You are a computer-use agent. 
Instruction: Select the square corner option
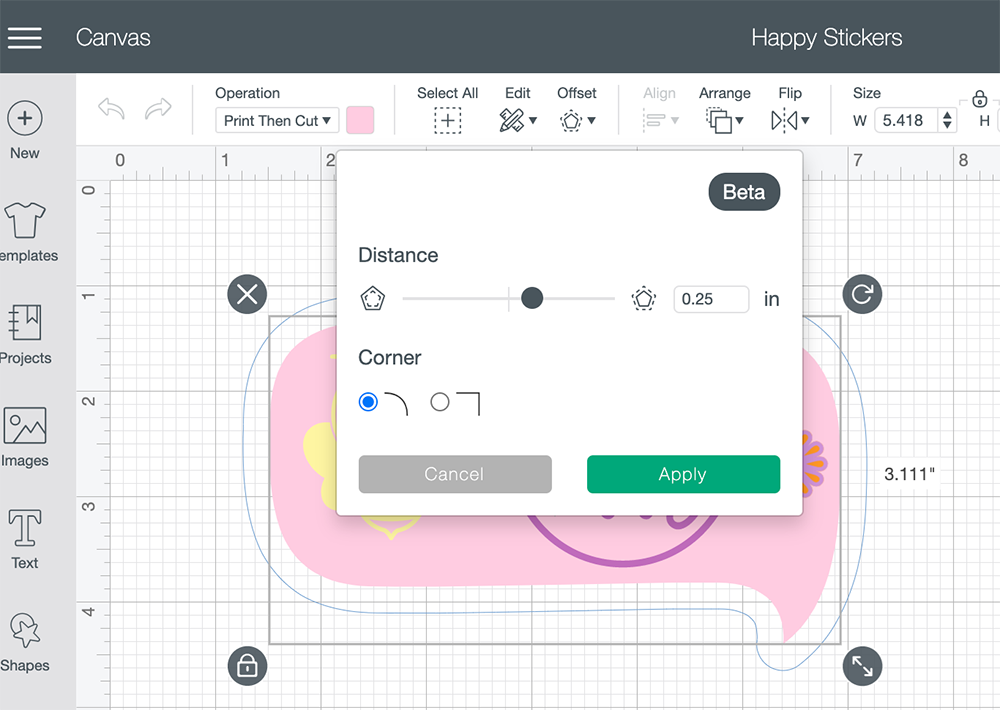(x=439, y=402)
